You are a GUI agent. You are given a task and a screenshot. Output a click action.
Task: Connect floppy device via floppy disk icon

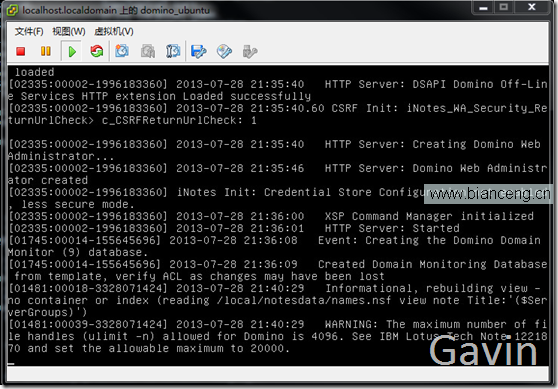pyautogui.click(x=199, y=51)
